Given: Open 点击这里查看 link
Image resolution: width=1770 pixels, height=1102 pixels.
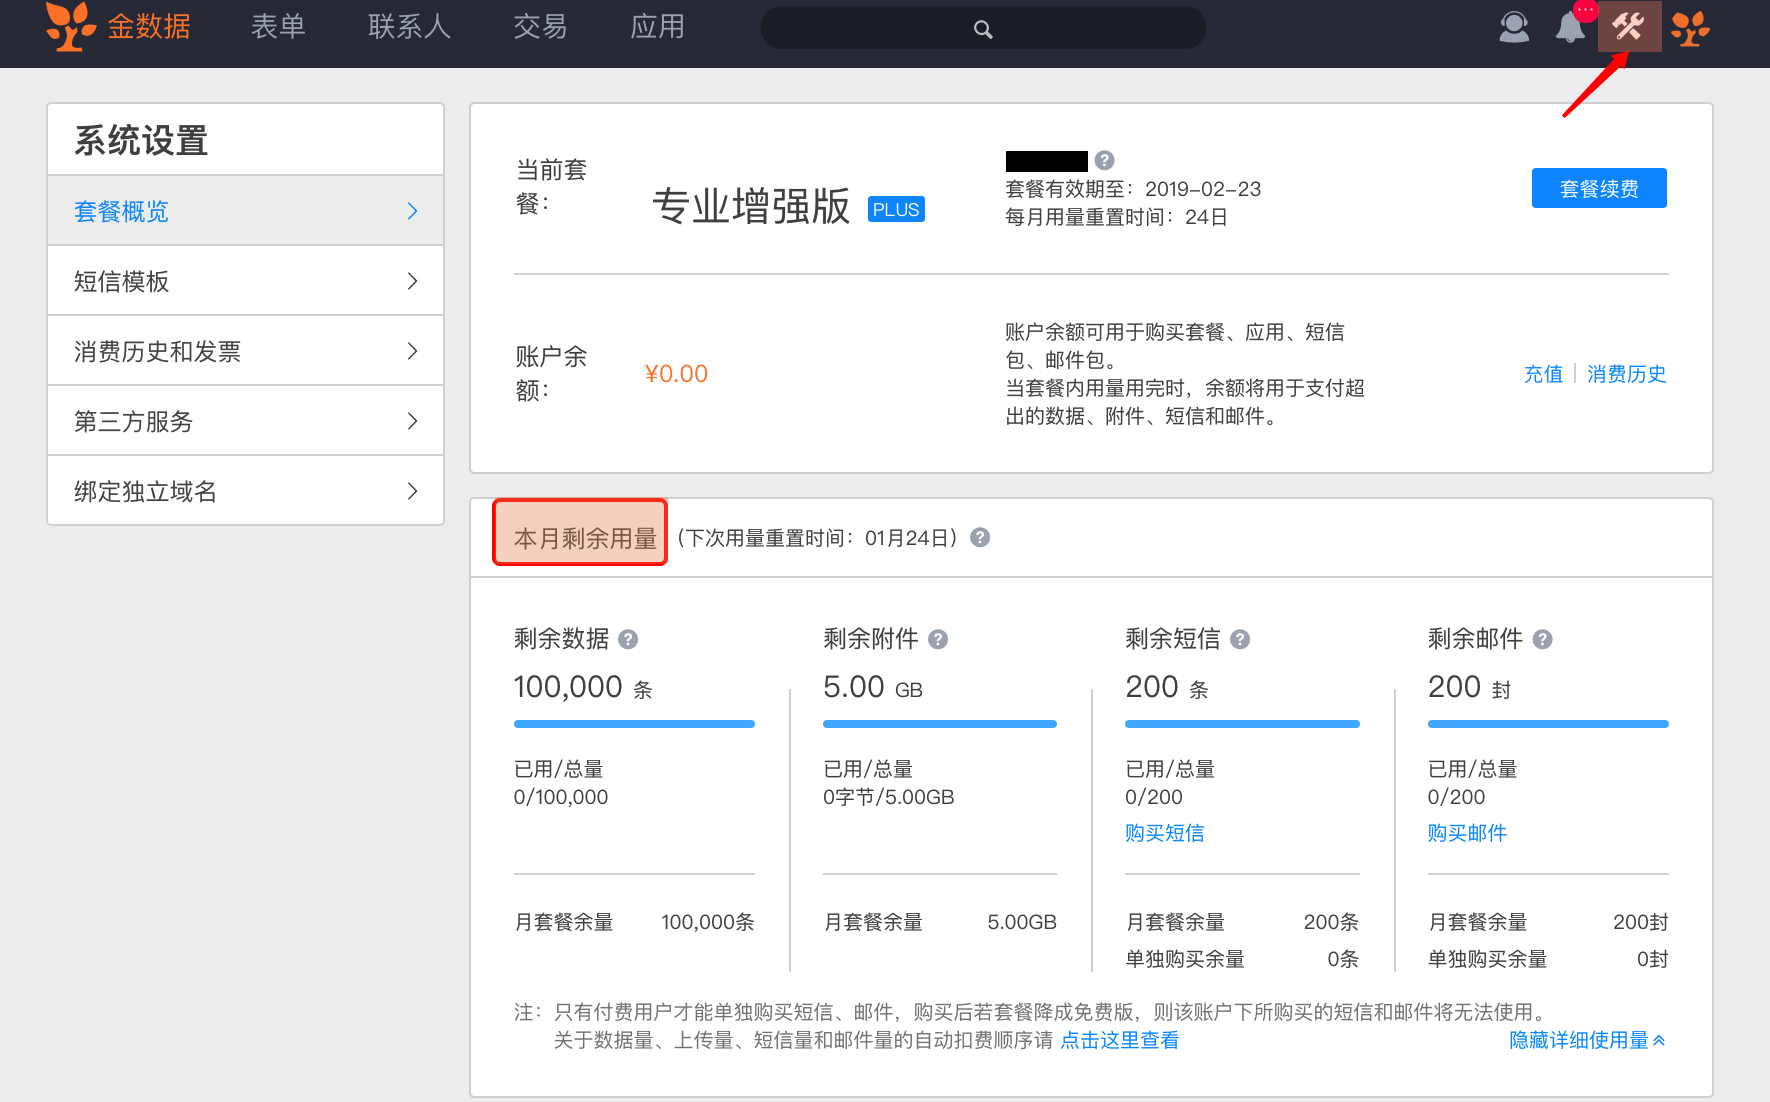Looking at the screenshot, I should click(x=1119, y=1040).
